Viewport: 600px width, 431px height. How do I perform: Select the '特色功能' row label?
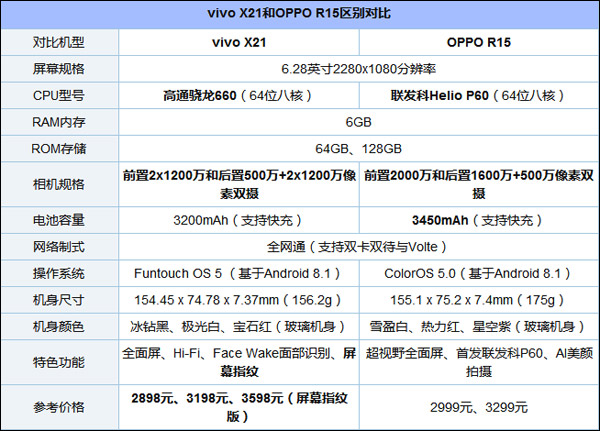point(59,362)
